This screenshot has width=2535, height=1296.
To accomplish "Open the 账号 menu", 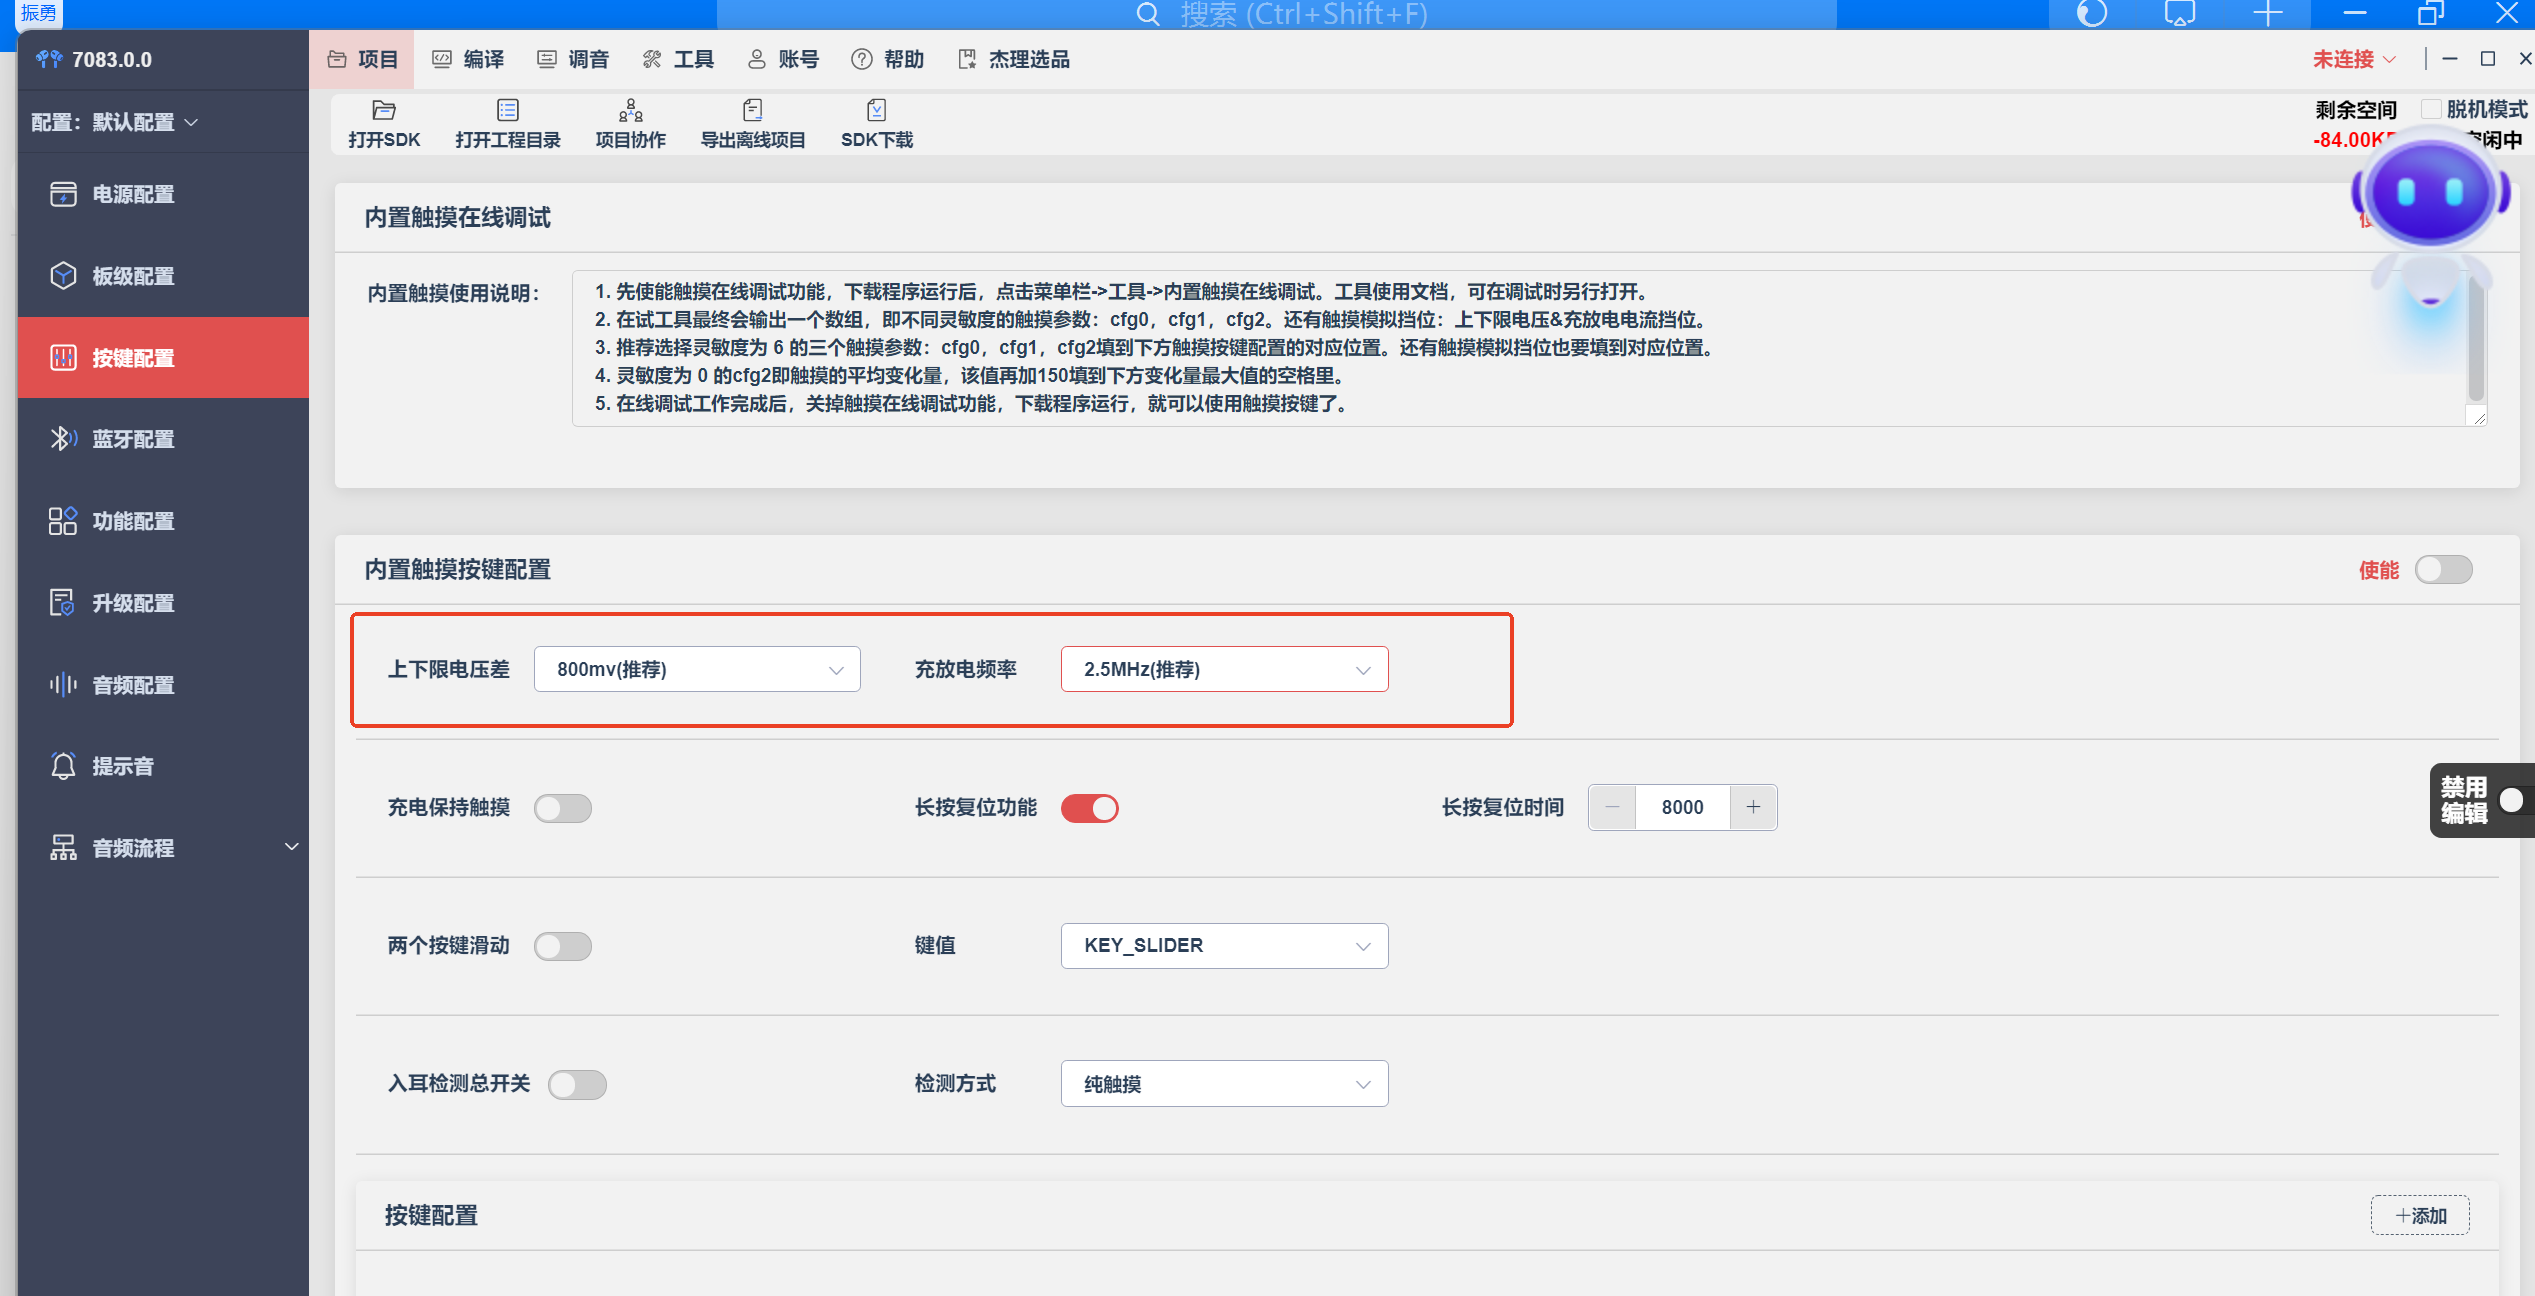I will (783, 59).
